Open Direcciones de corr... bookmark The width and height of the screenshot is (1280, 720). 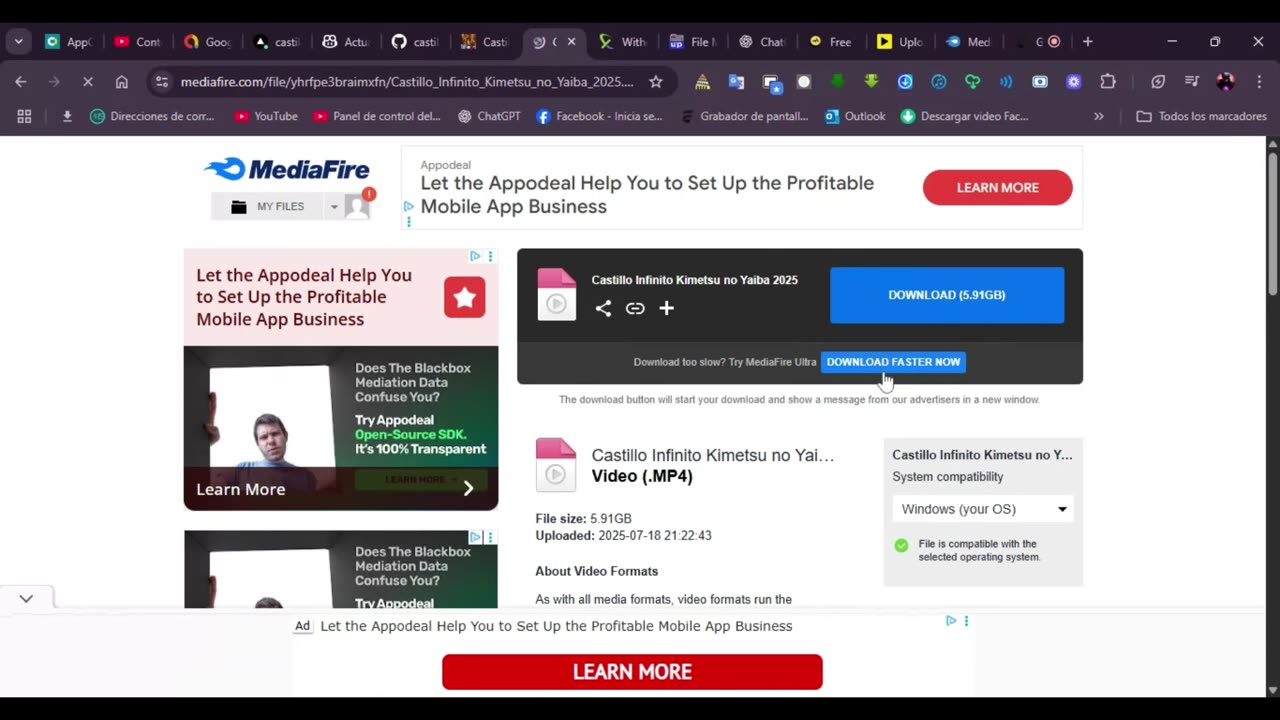(152, 116)
